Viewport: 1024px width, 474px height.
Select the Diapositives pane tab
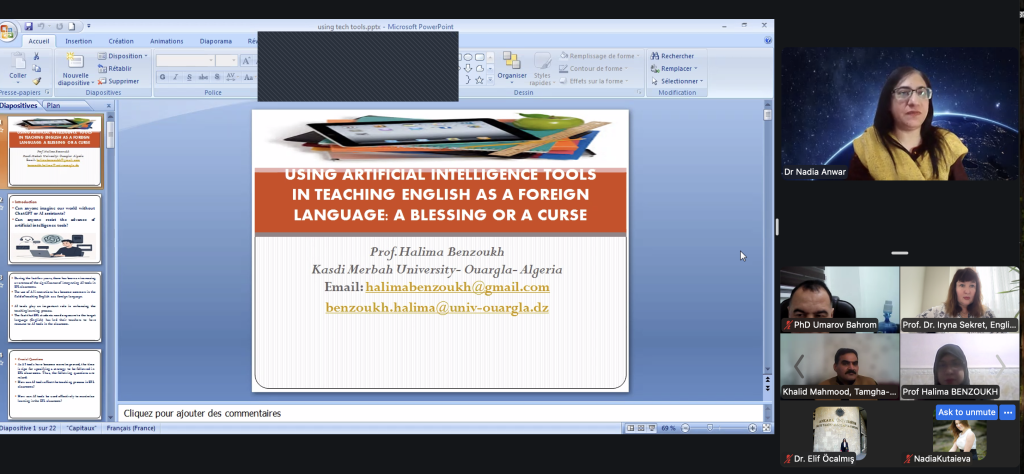tap(19, 105)
